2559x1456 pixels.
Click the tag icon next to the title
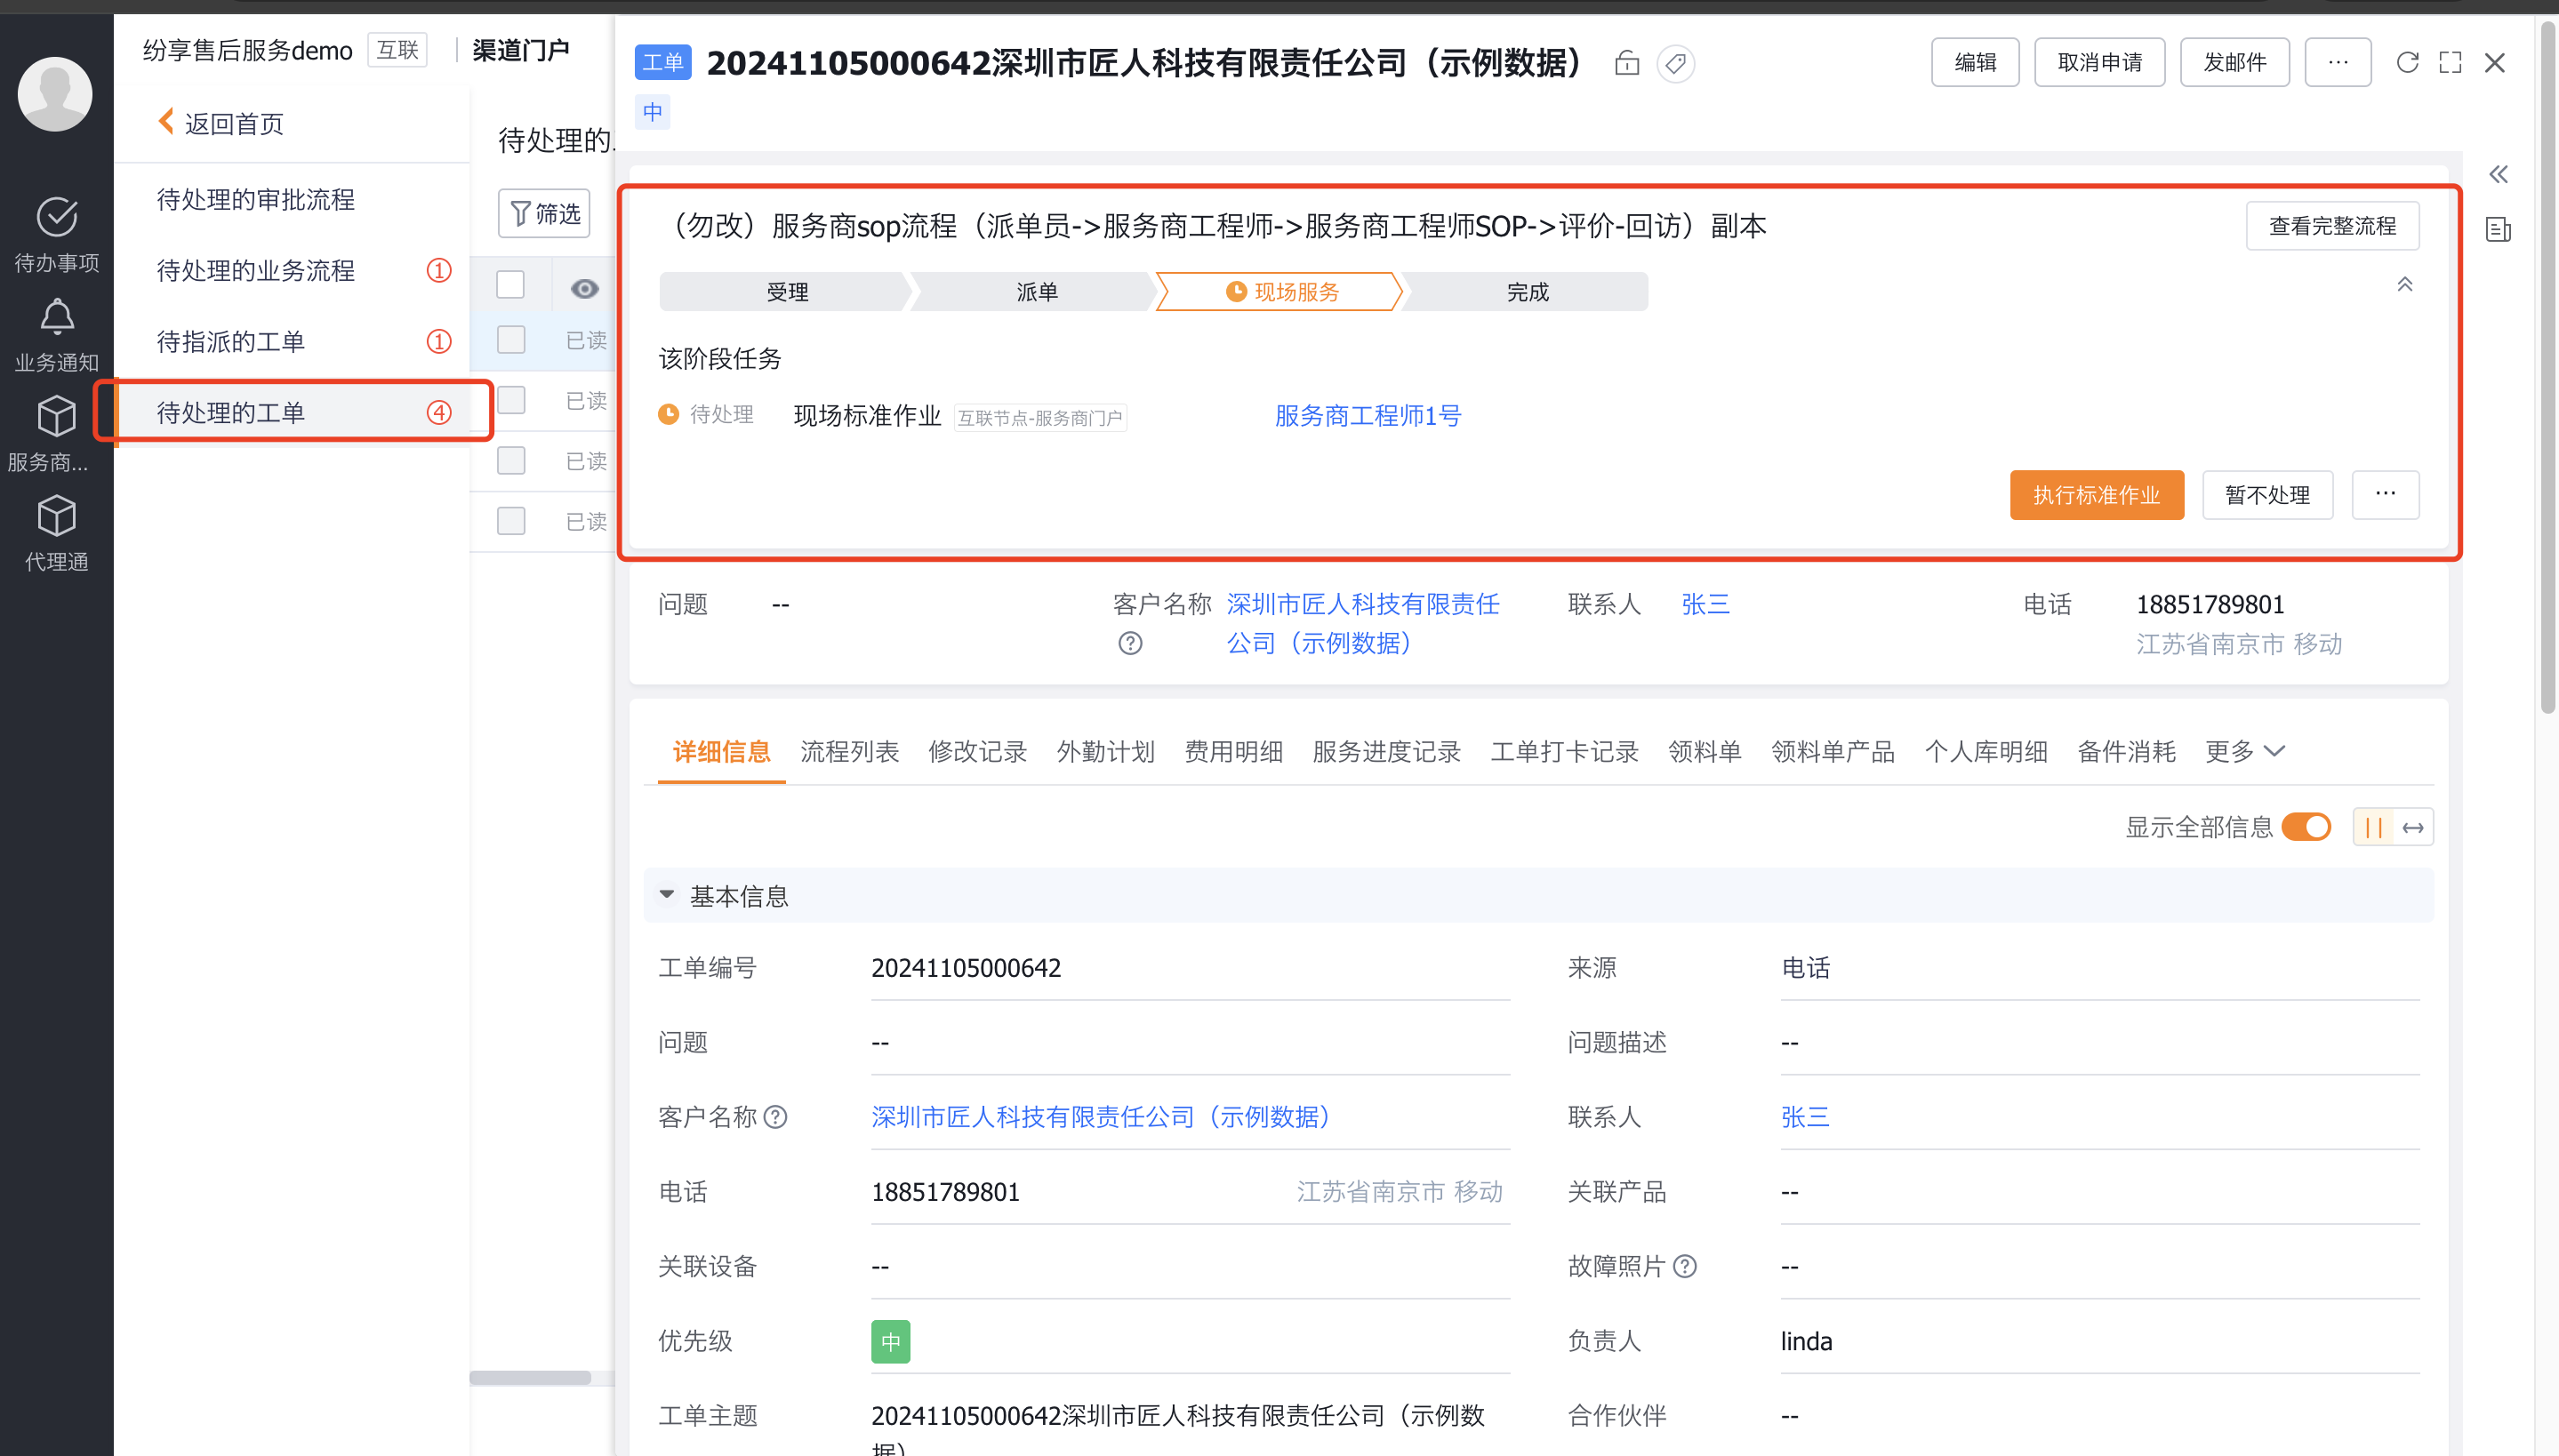(1675, 64)
